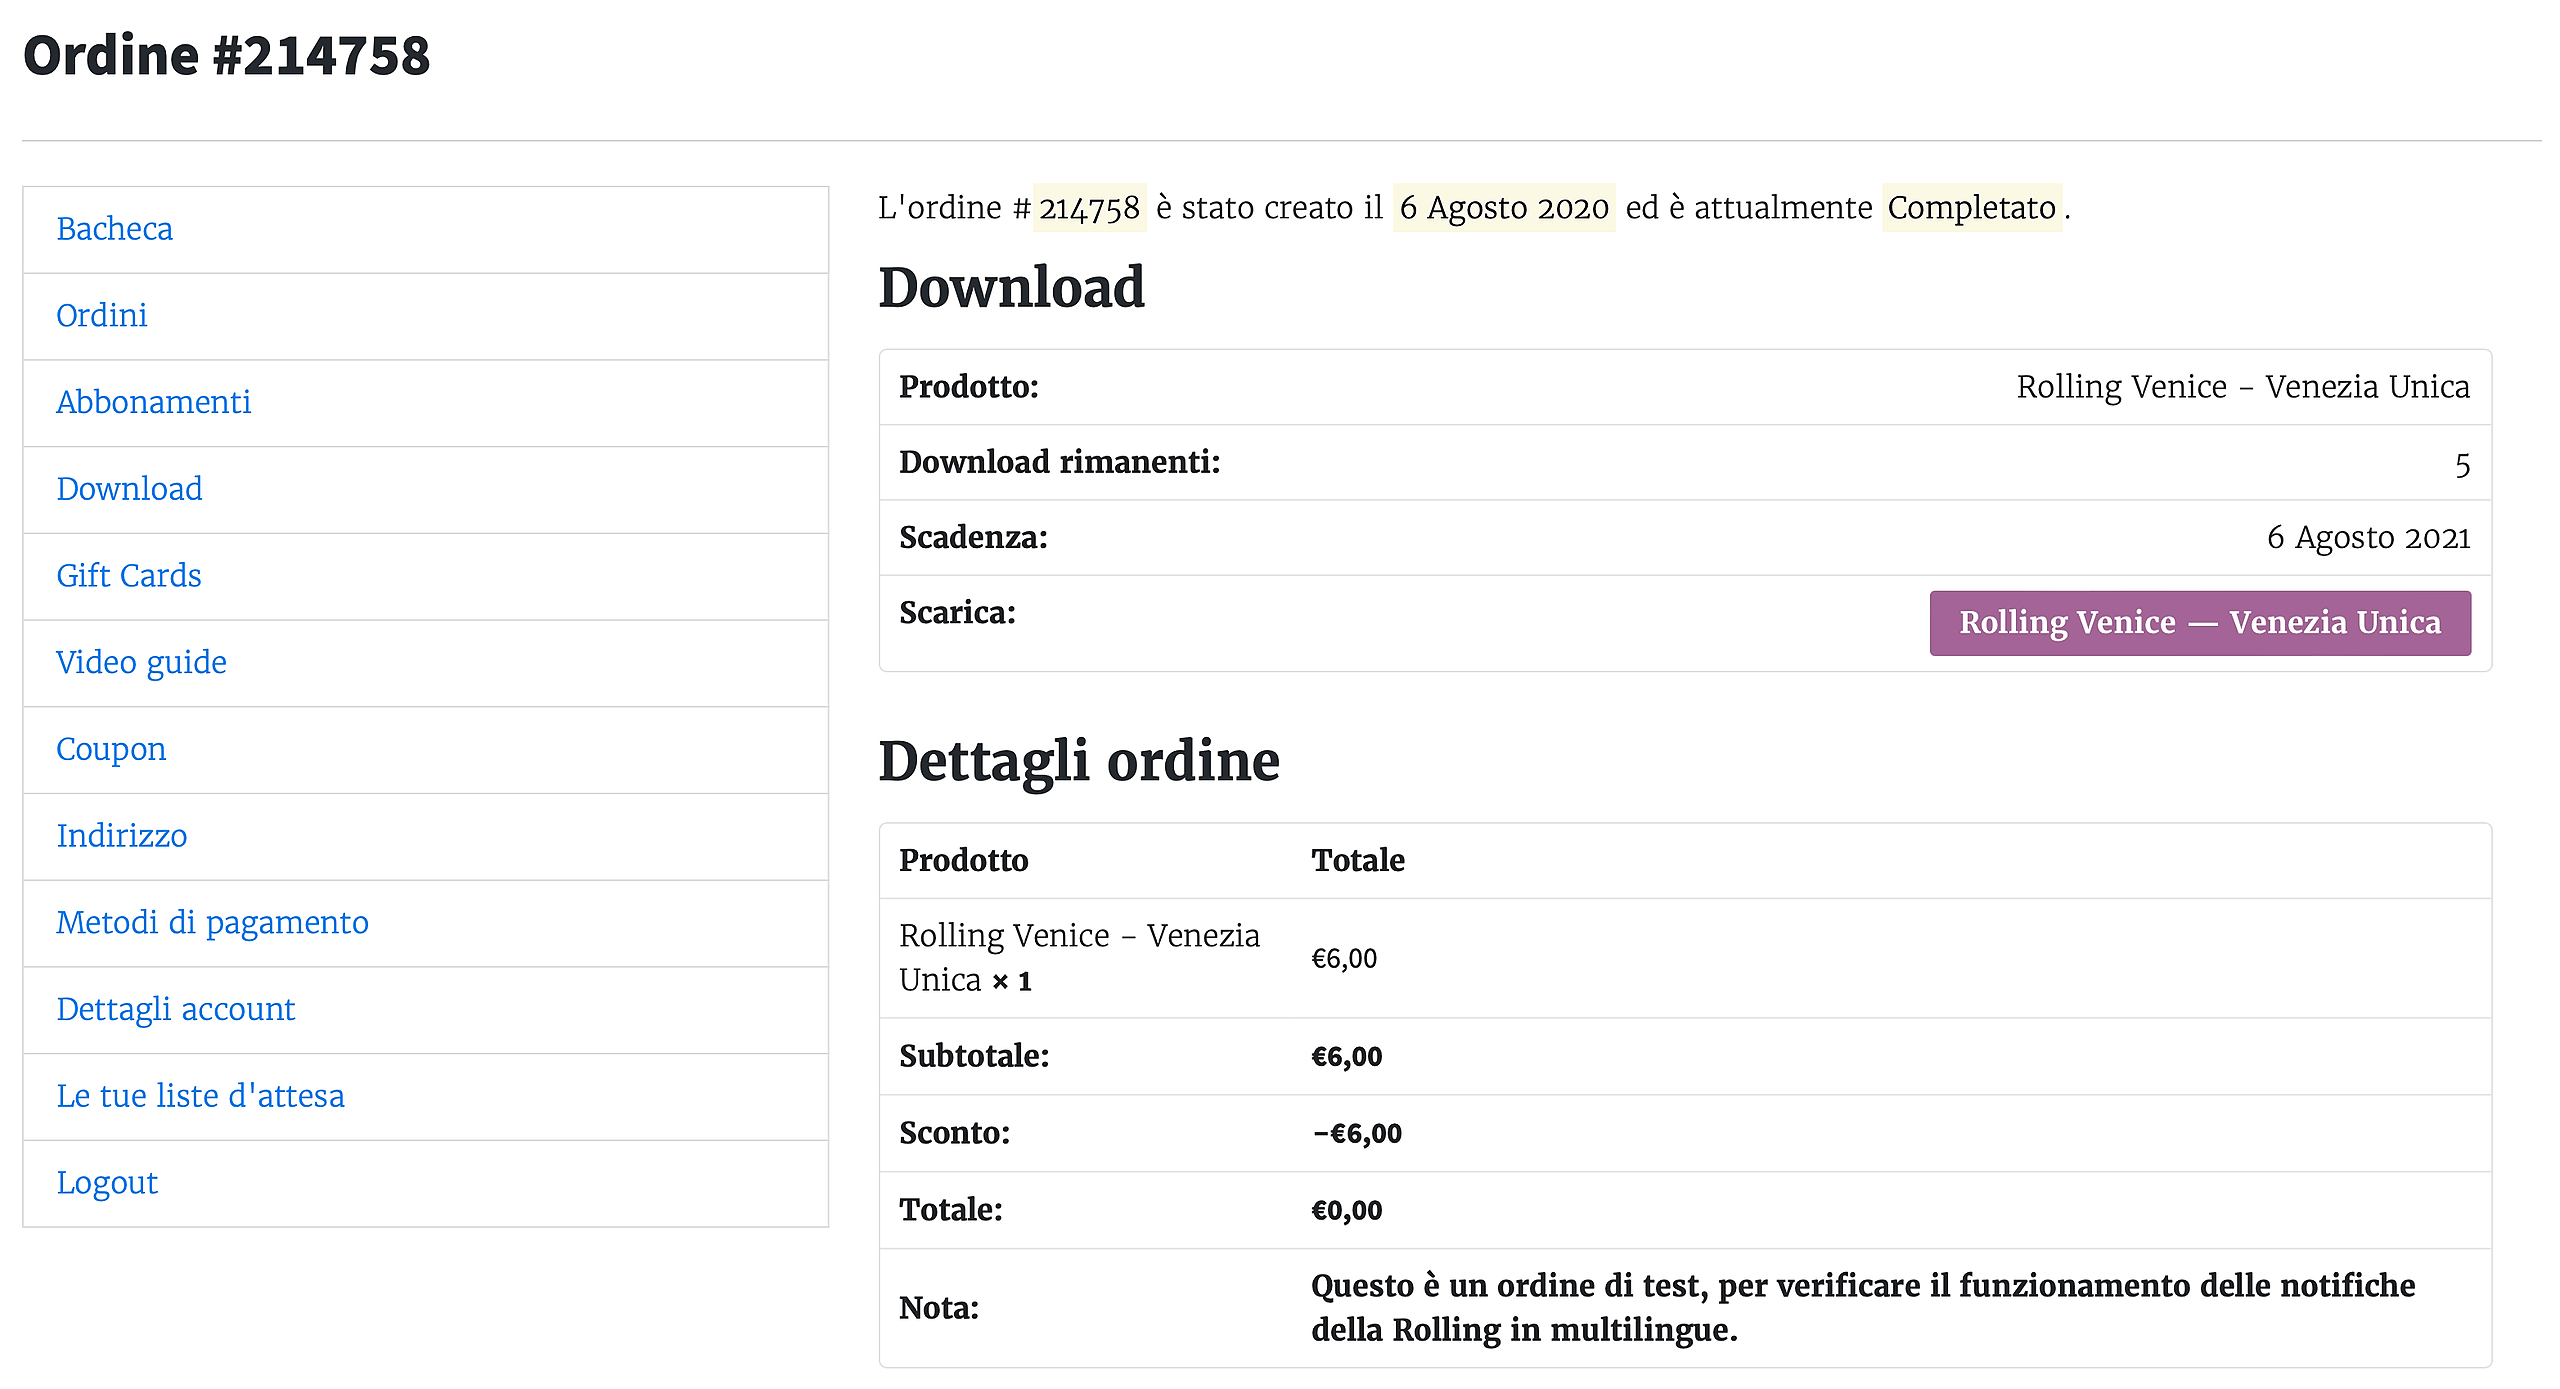Click product name in Prodotto download row
This screenshot has height=1389, width=2560.
pos(2243,387)
